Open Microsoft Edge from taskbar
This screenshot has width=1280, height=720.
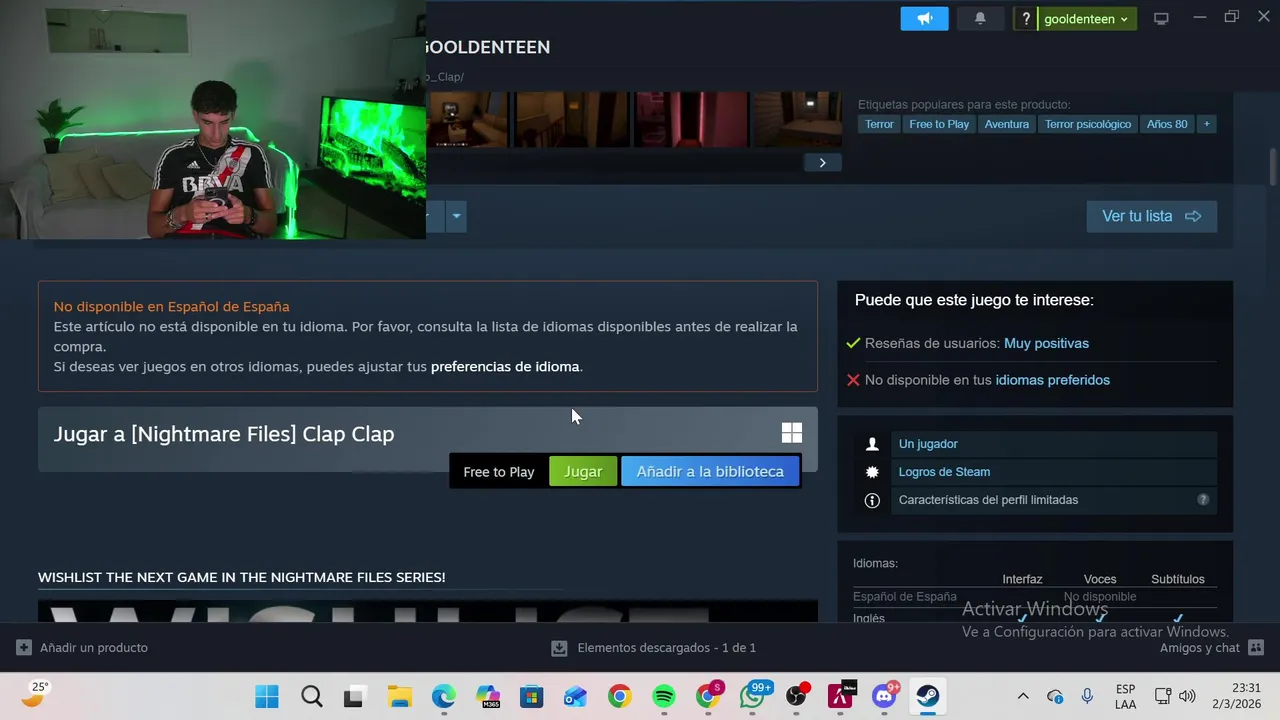tap(443, 697)
